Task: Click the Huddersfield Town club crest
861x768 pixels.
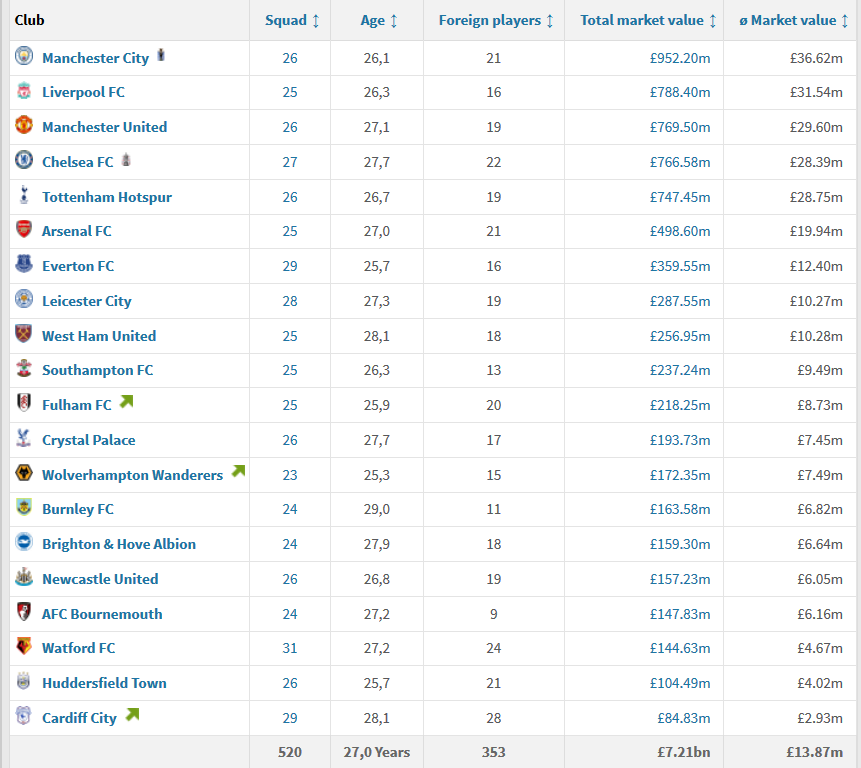Action: (24, 681)
